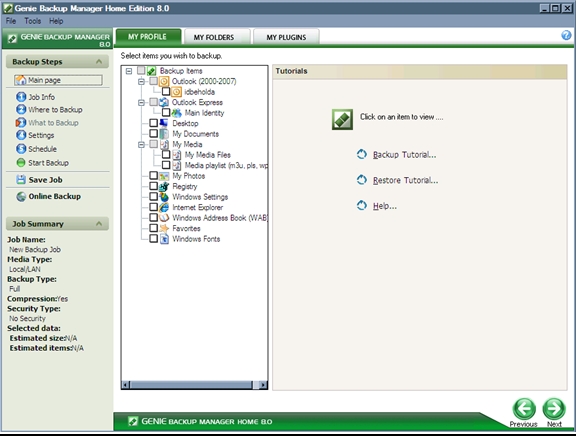Click the Windows Address Book icon

coord(164,218)
